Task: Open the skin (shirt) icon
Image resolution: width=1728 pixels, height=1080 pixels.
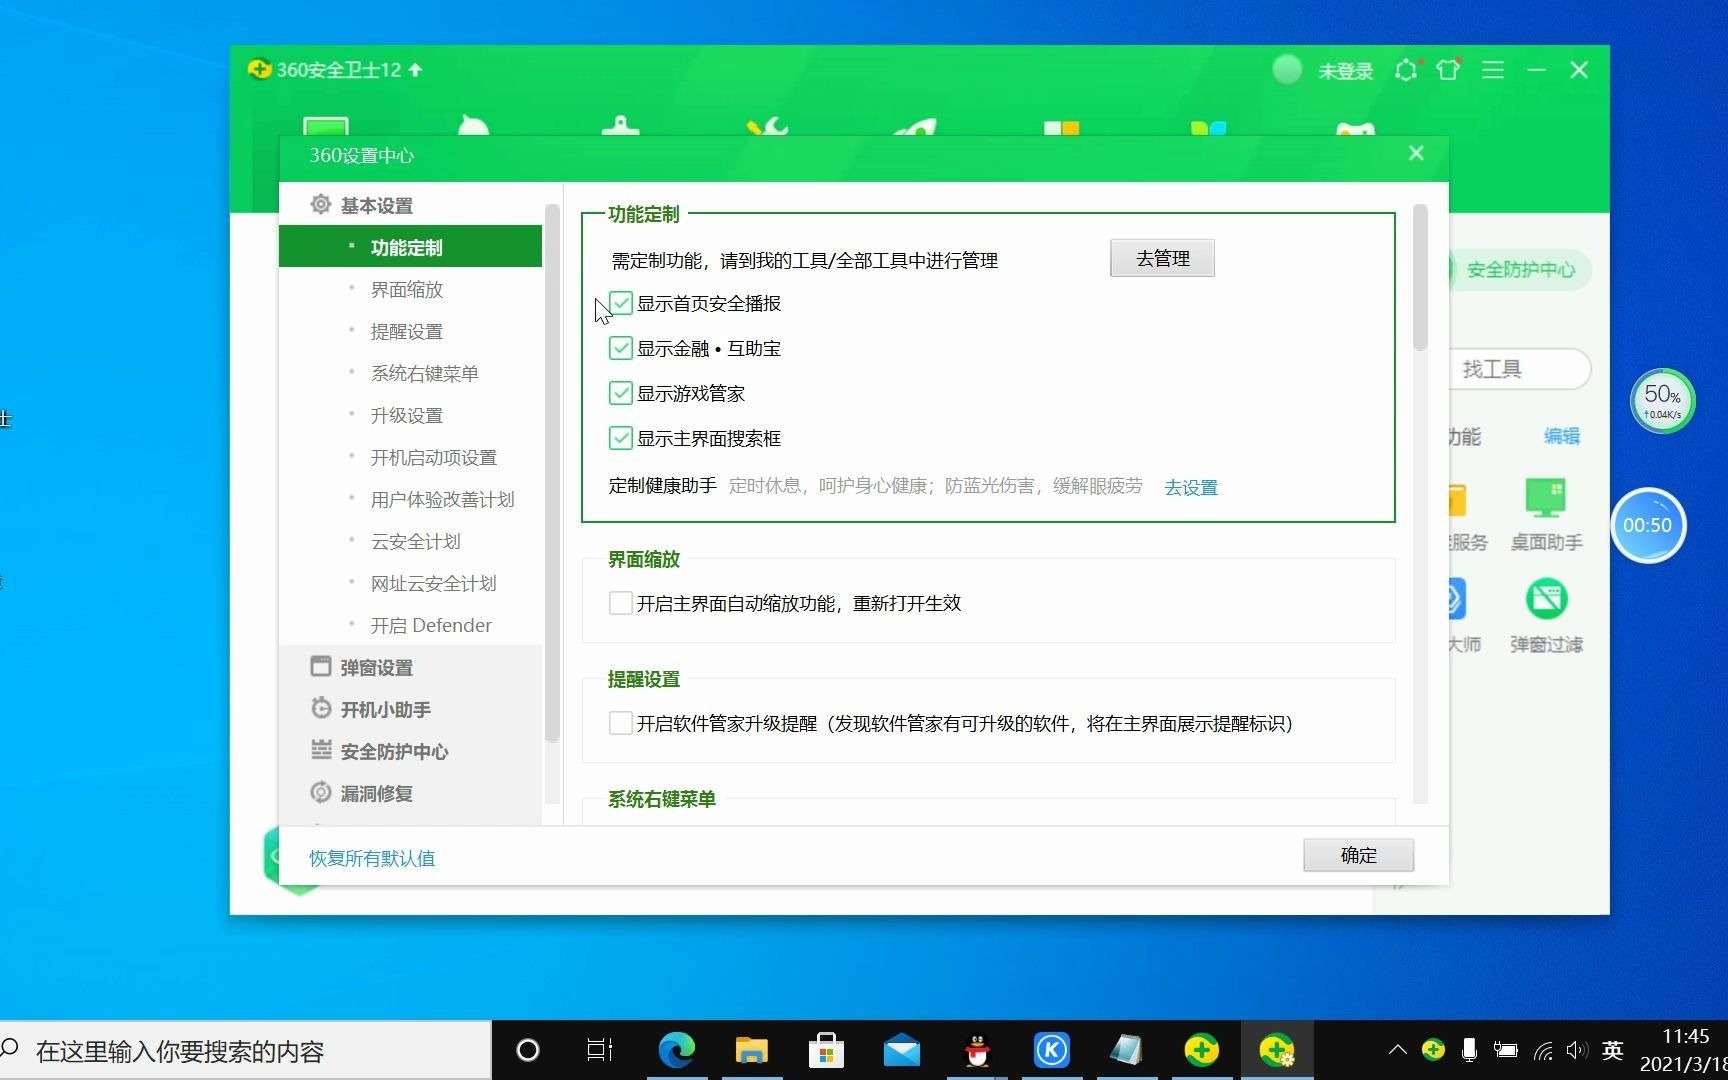Action: pos(1448,70)
